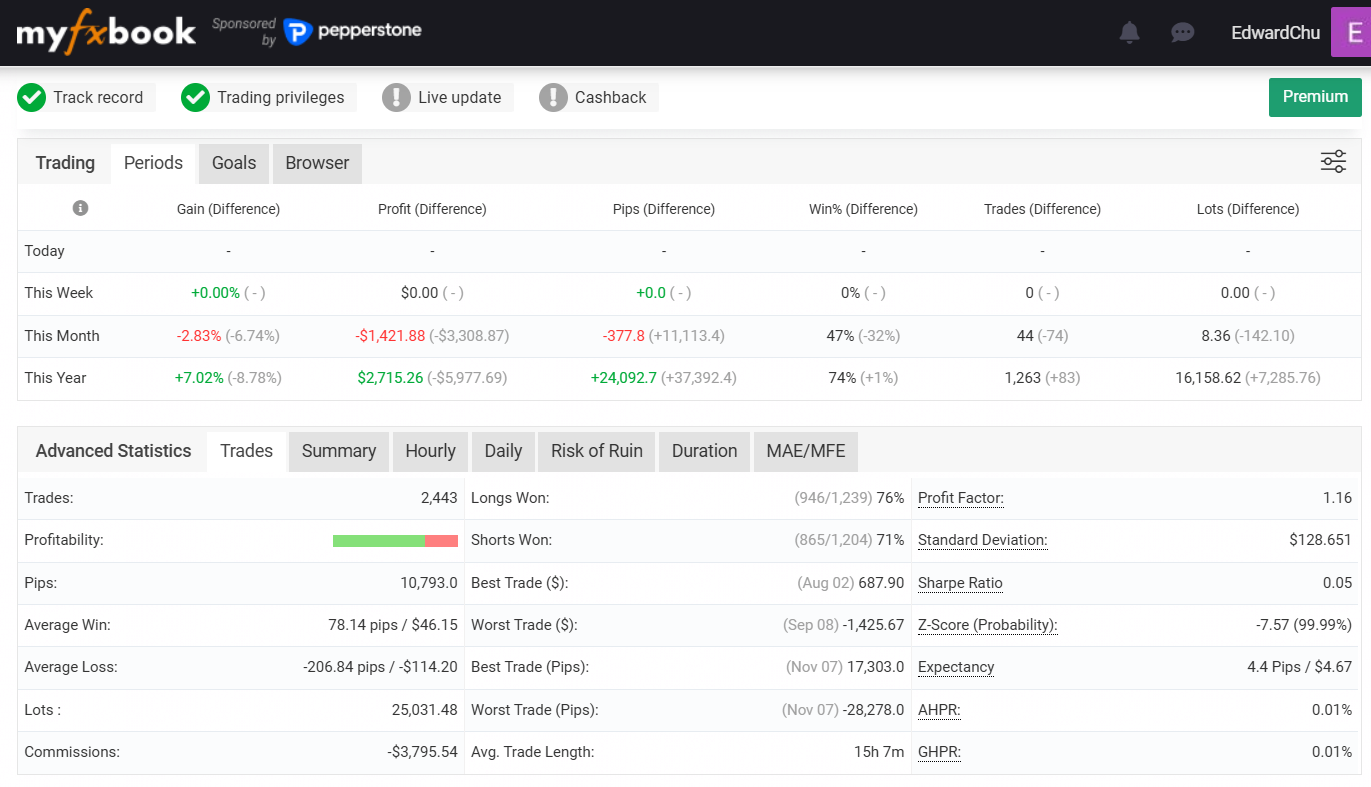Open the Browser tab
Screen dimensions: 1371x787
click(317, 163)
